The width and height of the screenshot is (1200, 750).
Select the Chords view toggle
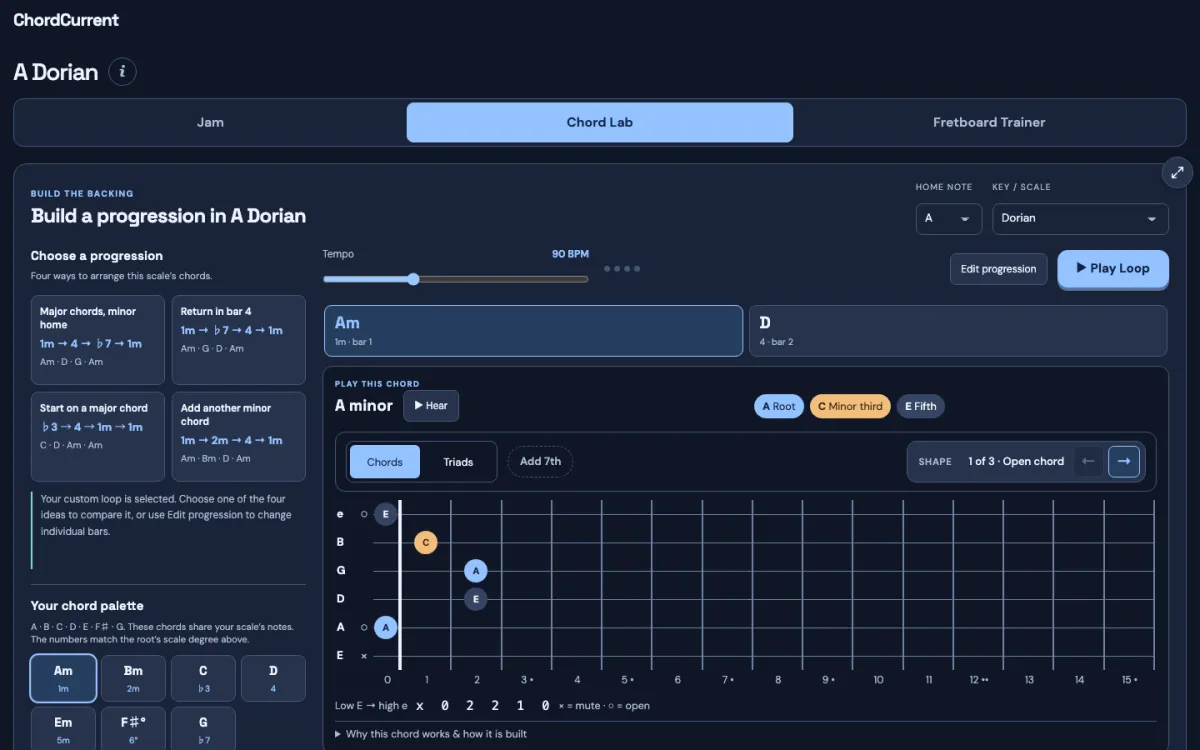click(385, 462)
